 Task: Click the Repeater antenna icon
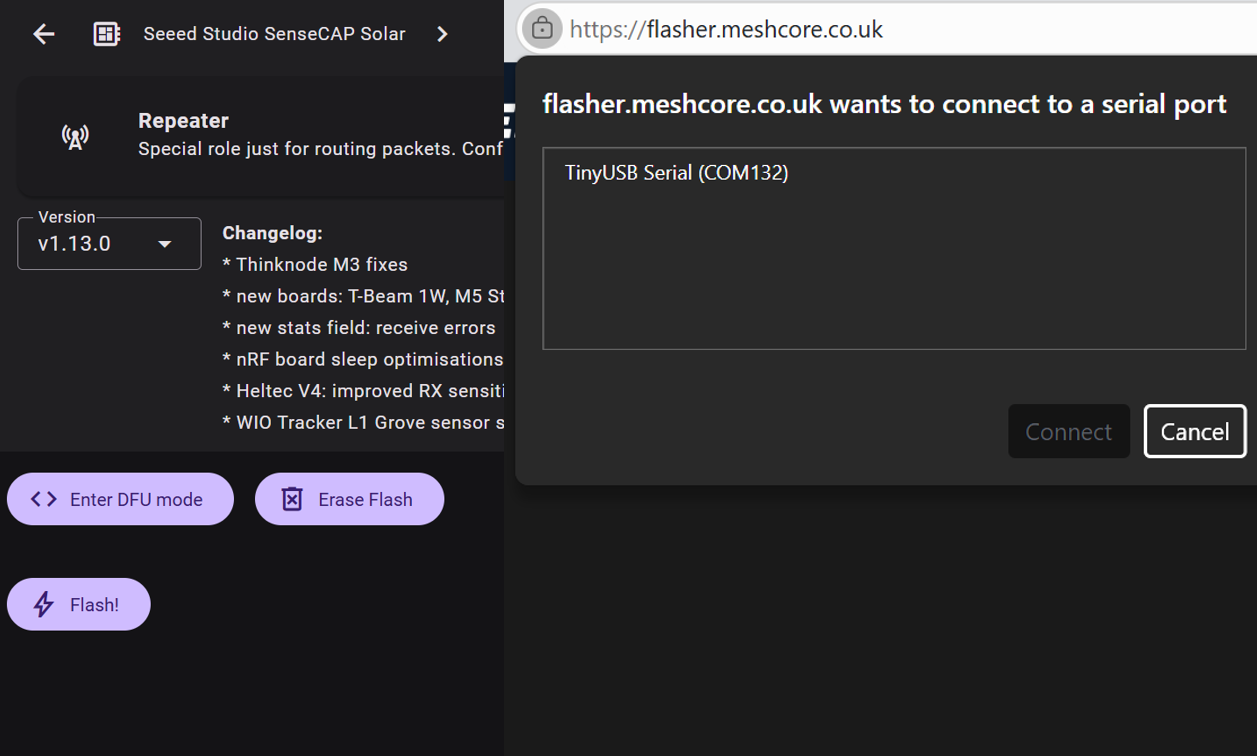75,136
